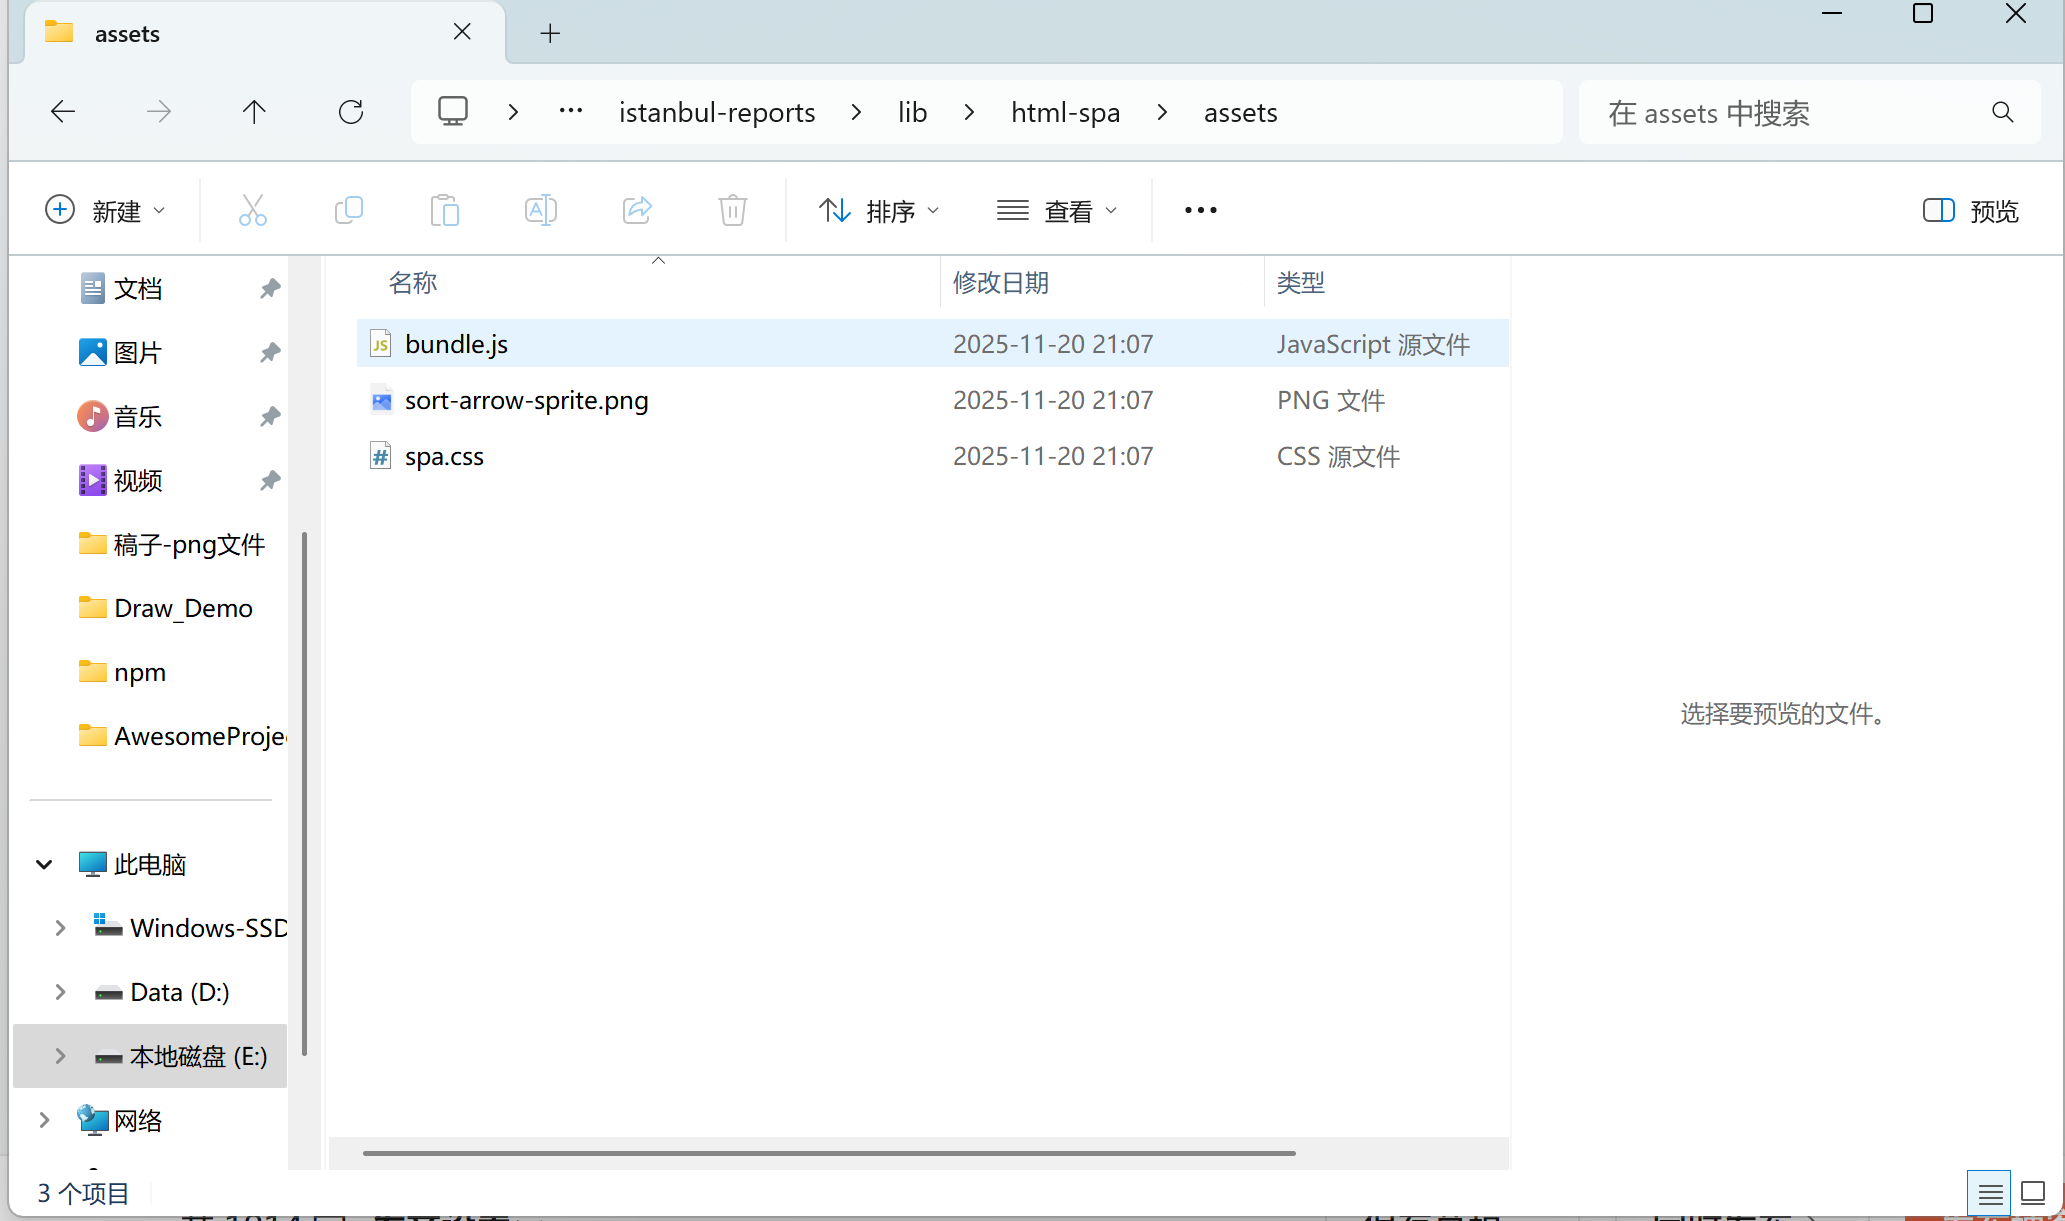Collapse the 此电脑 tree node
The width and height of the screenshot is (2065, 1221).
44,864
